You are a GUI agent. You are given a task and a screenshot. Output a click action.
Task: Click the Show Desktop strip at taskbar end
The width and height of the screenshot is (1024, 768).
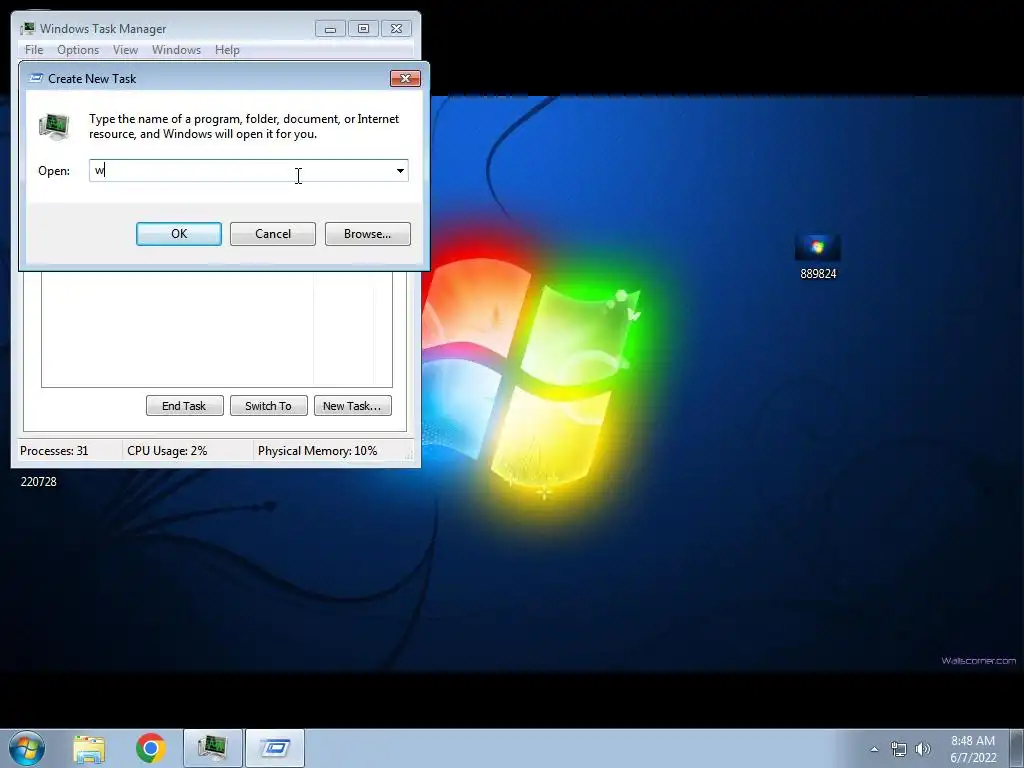(1017, 748)
